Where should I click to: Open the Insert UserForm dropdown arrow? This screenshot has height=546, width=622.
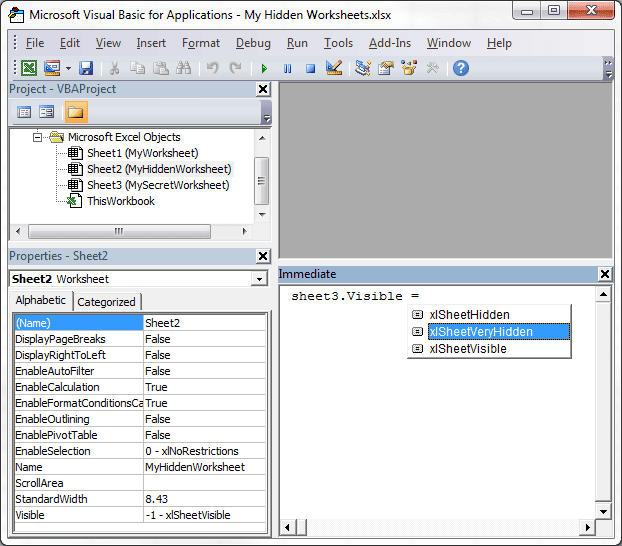coord(68,68)
